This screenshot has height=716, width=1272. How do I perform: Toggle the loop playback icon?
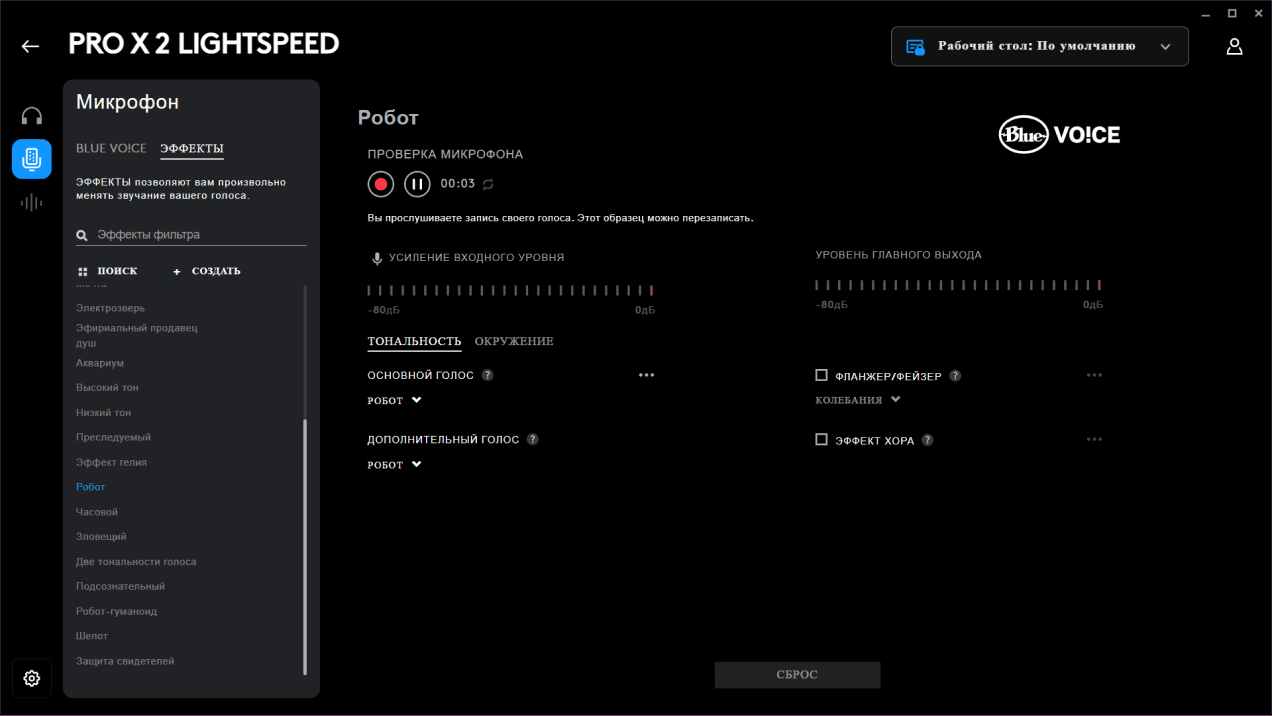point(488,184)
